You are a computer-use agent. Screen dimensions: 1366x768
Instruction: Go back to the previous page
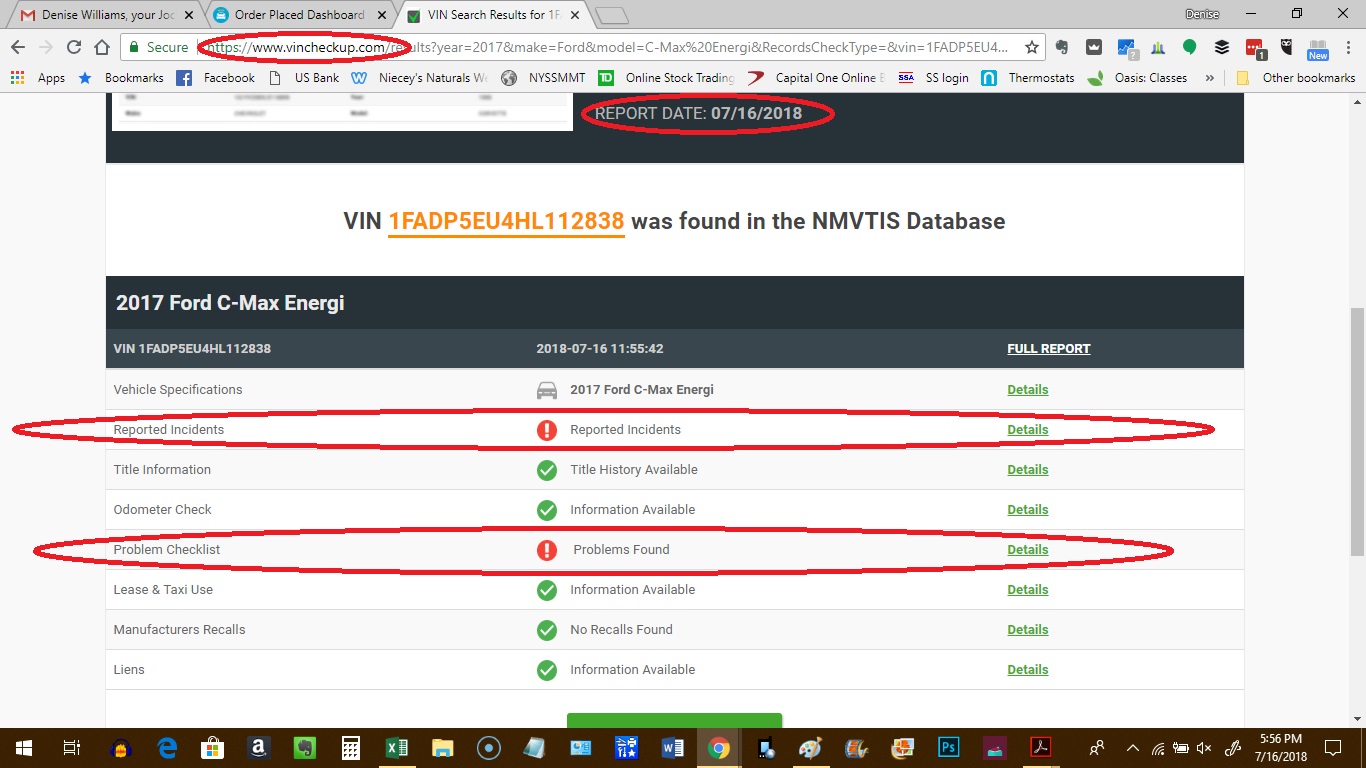pyautogui.click(x=18, y=47)
